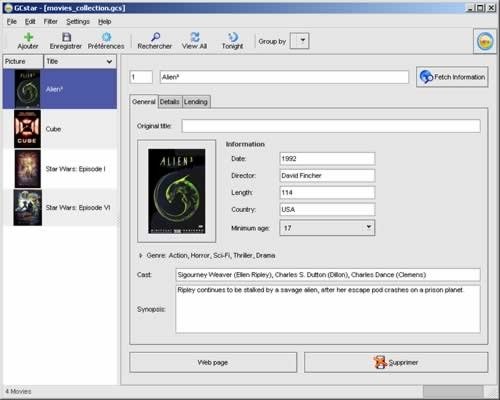The height and width of the screenshot is (400, 500).
Task: Click the GCstar logo button in toolbar
Action: [485, 42]
